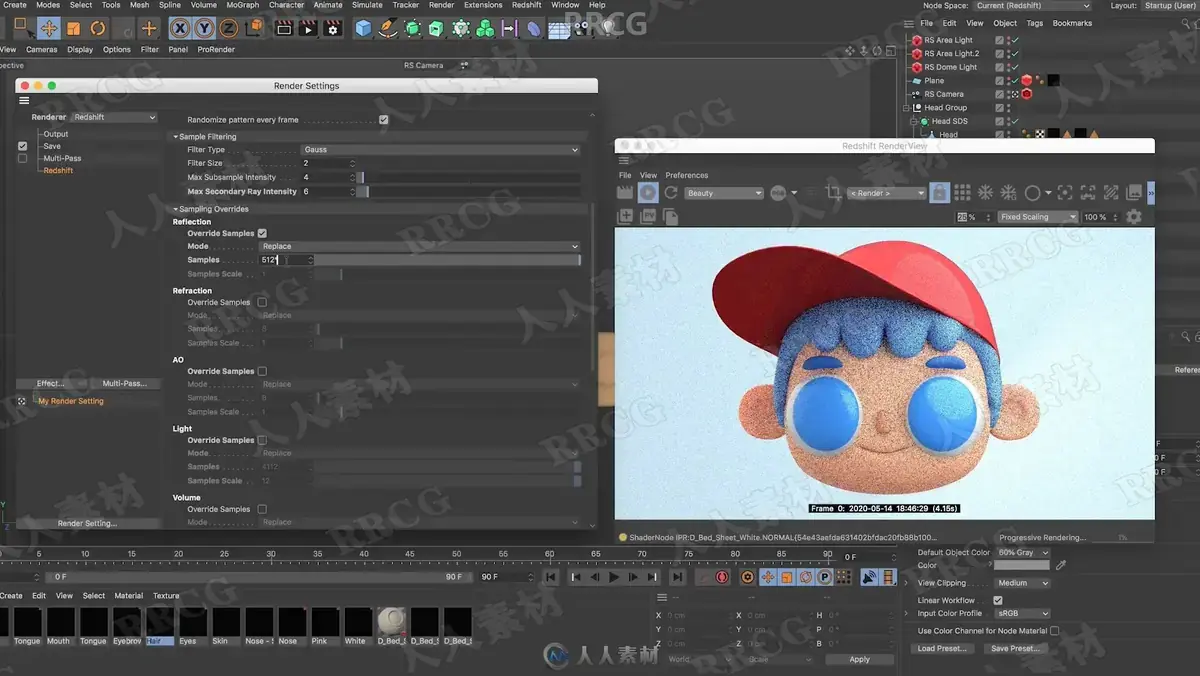The image size is (1200, 676).
Task: Open the Renderer dropdown set to Redshift
Action: click(x=115, y=117)
